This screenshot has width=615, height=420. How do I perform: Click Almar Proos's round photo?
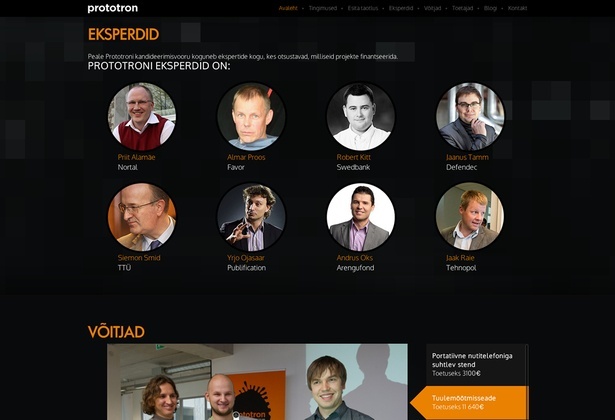tap(251, 116)
